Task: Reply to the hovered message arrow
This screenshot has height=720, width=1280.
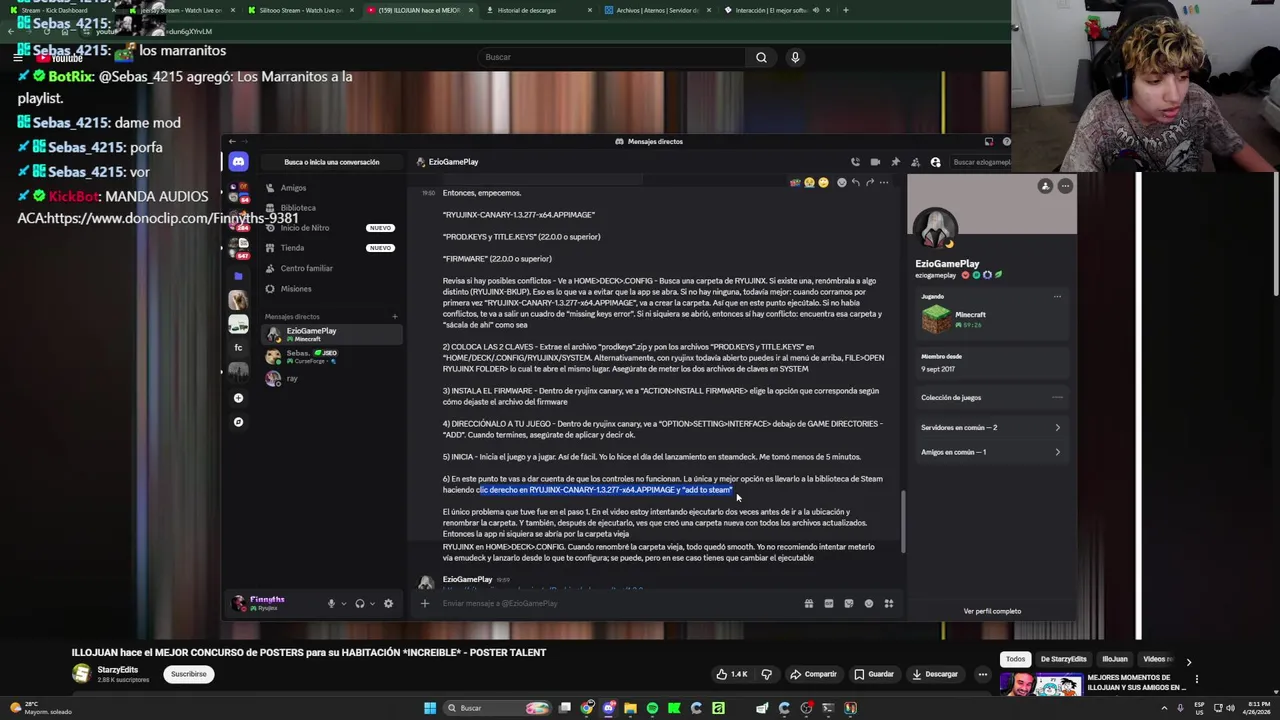Action: (x=855, y=183)
